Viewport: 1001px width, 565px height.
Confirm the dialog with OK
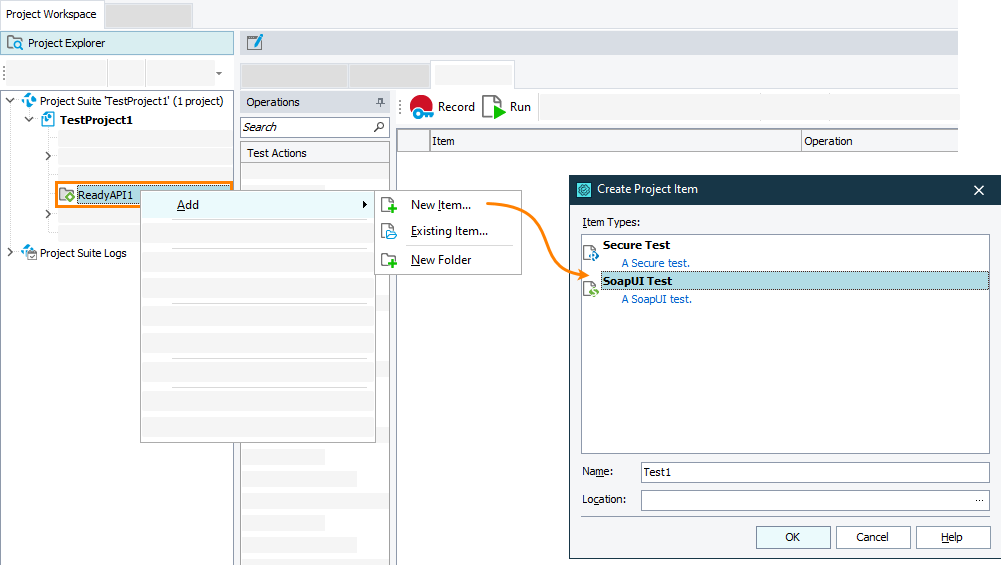[792, 537]
